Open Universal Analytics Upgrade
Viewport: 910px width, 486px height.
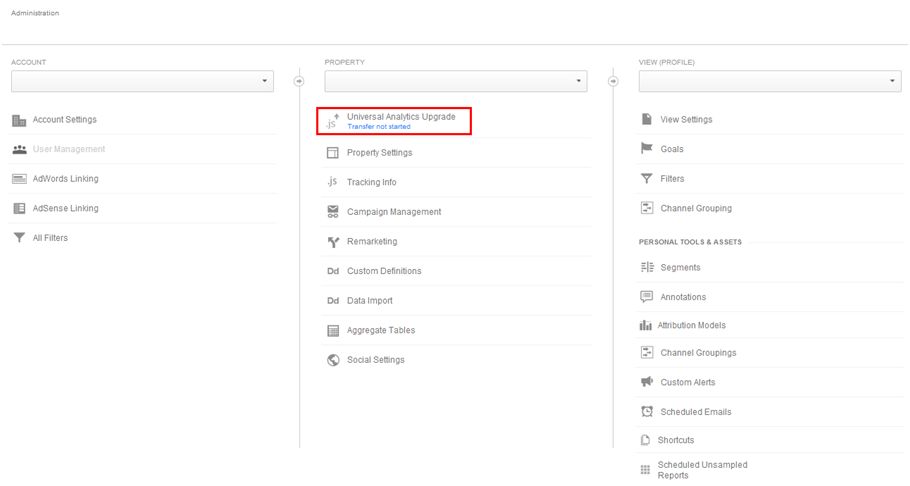401,117
